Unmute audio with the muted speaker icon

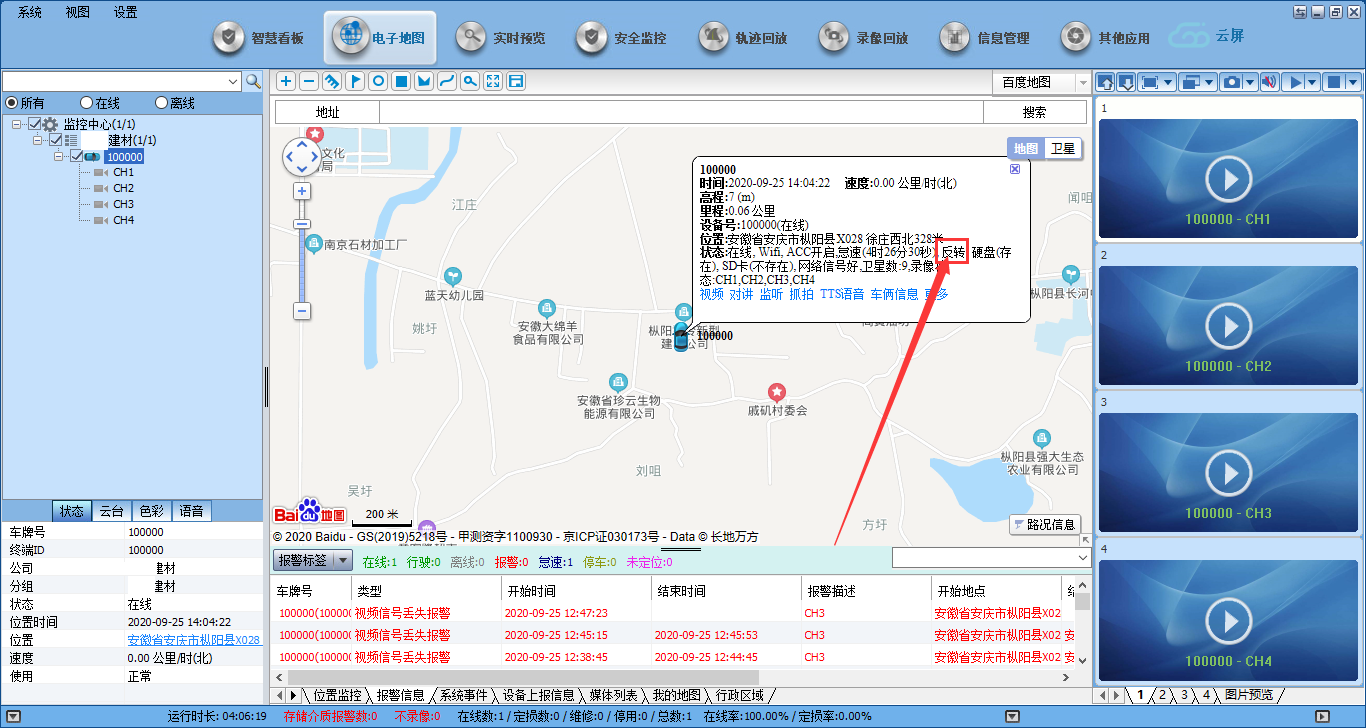click(1269, 81)
